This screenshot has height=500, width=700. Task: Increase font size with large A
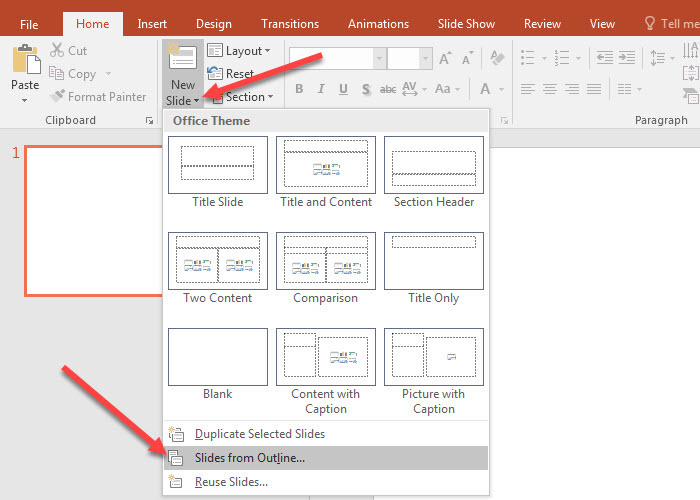tap(445, 58)
